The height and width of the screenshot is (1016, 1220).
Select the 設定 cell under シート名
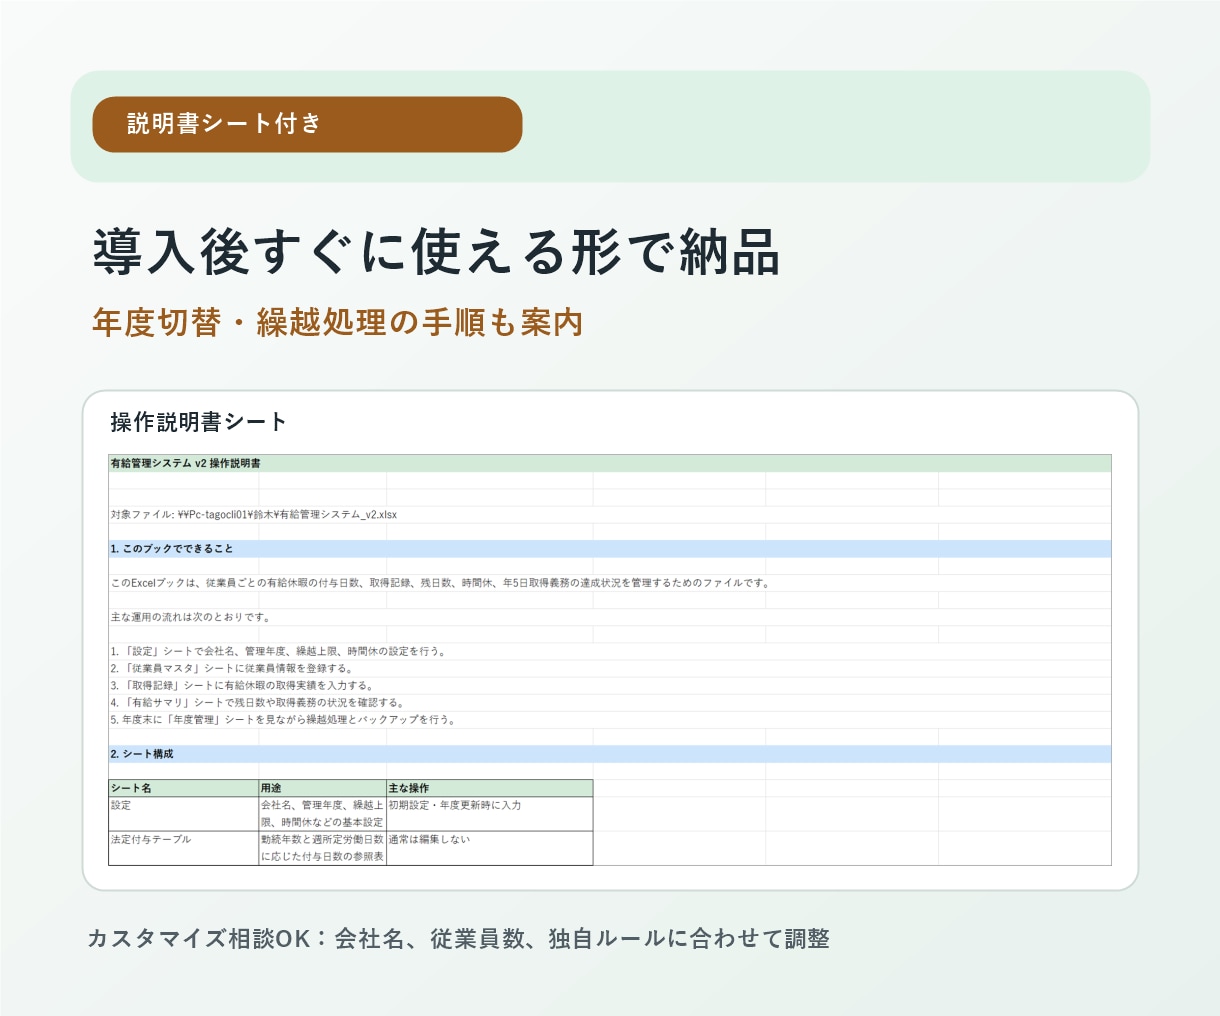[184, 813]
